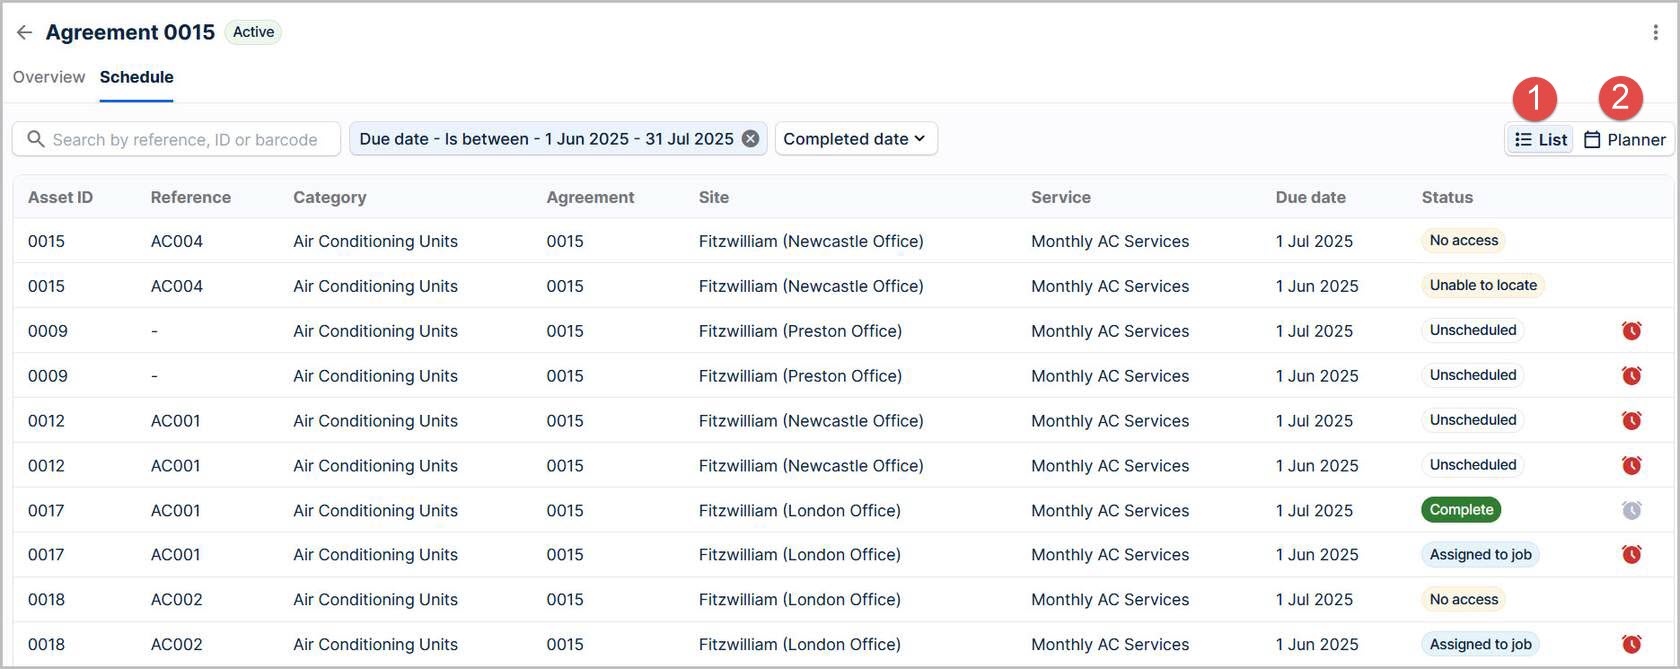Click the alarm icon for asset 0012 due 1 Jul 2025
Viewport: 1680px width, 669px height.
pyautogui.click(x=1631, y=420)
